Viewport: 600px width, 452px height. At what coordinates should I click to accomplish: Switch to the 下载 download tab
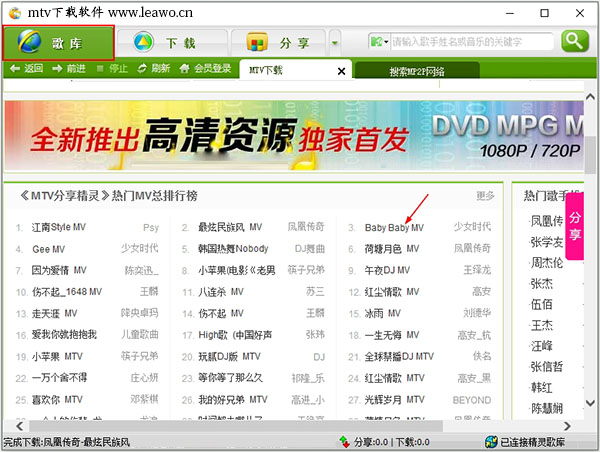click(172, 43)
